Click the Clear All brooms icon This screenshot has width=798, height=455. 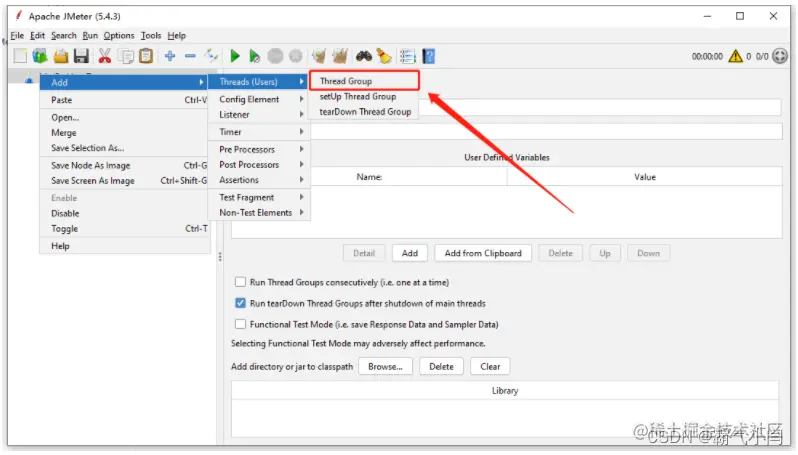(339, 56)
